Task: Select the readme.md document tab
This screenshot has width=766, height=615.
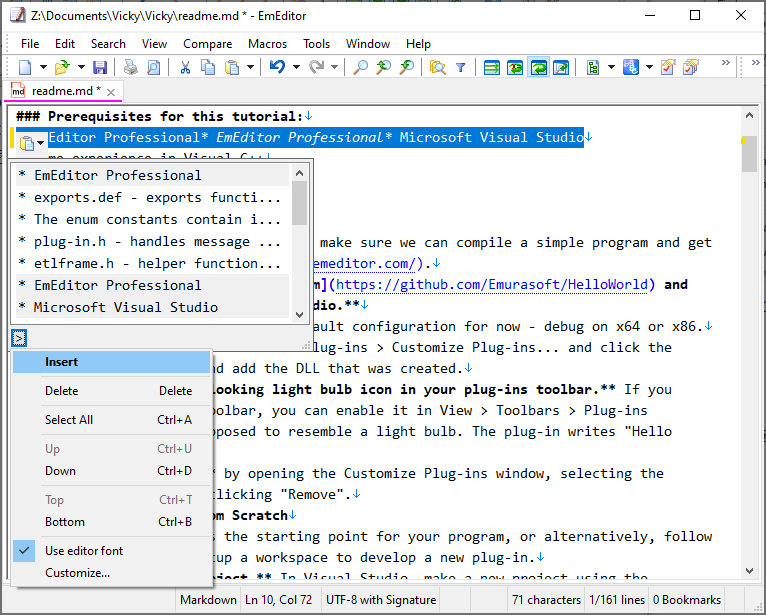Action: click(x=64, y=91)
